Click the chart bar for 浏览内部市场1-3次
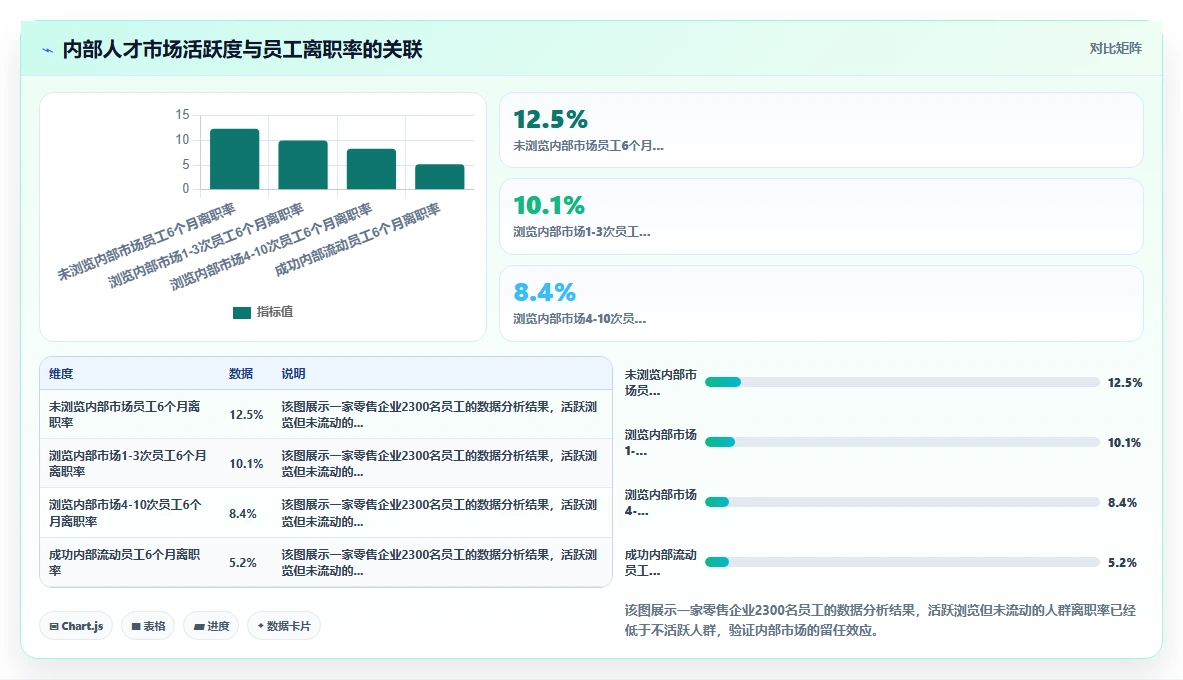 (x=303, y=165)
